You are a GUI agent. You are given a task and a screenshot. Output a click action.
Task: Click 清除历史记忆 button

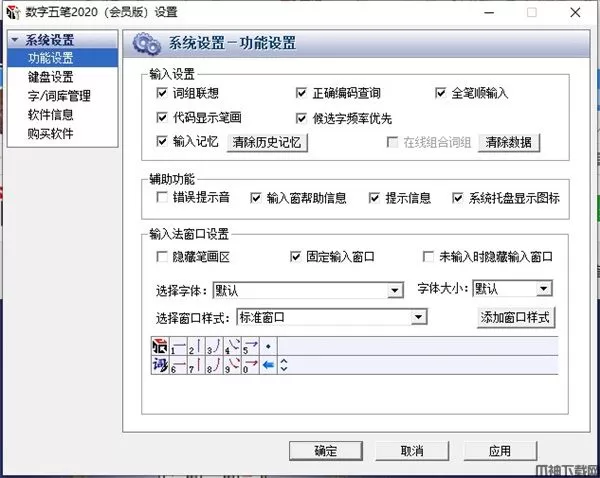[267, 142]
